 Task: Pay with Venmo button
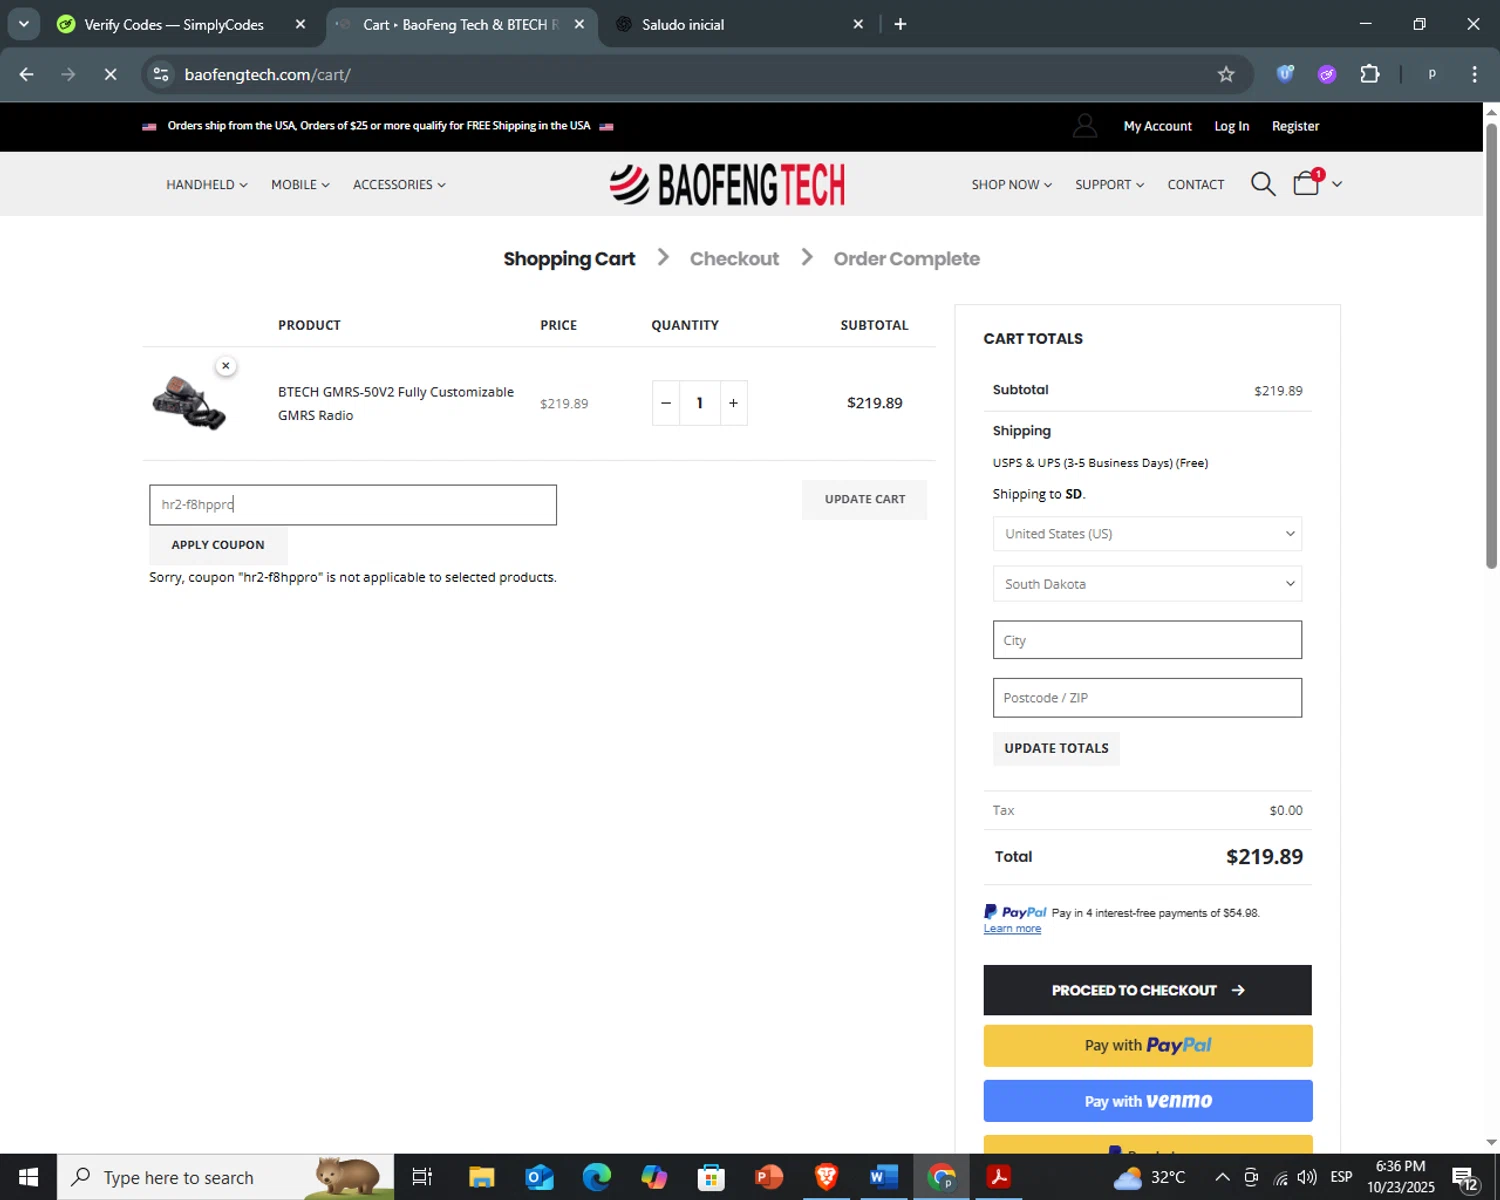pos(1147,1101)
